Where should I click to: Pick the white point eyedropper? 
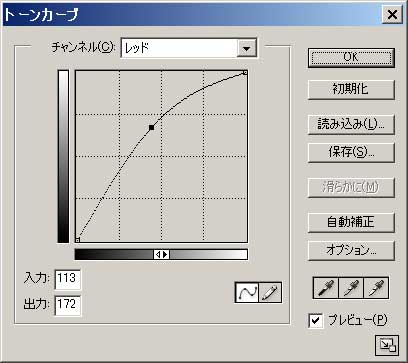pos(376,288)
